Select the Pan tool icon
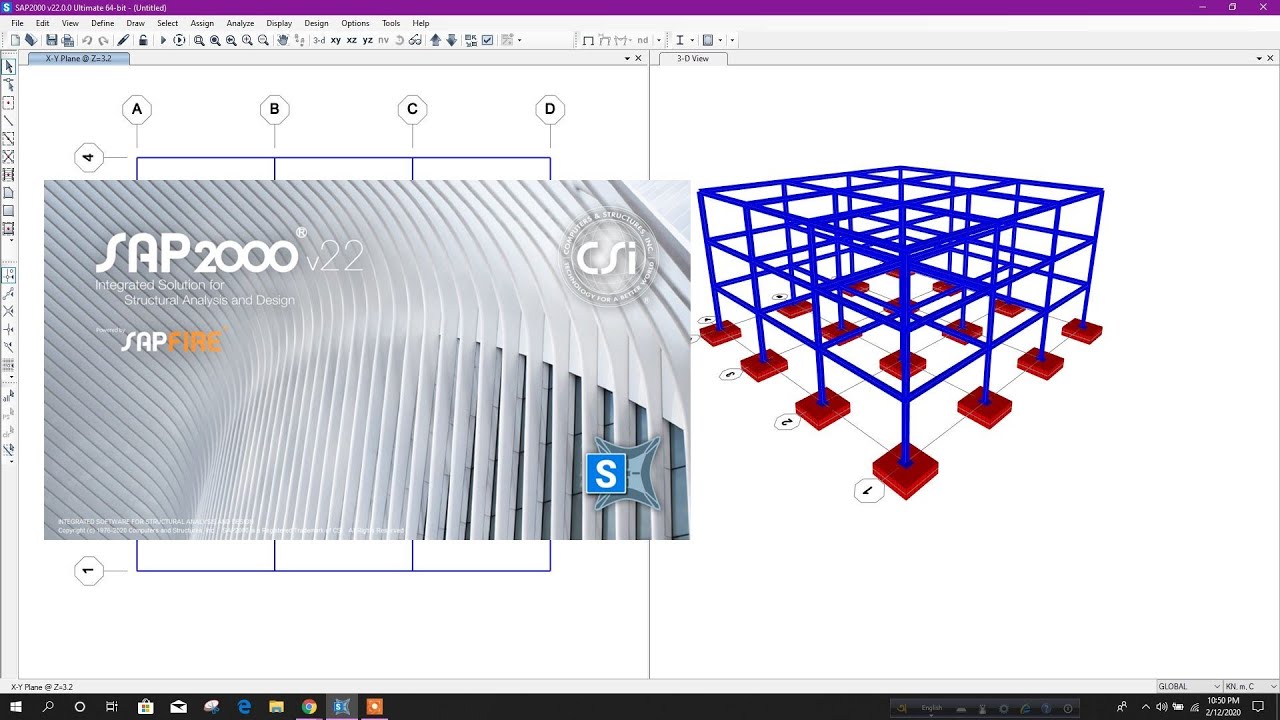1280x720 pixels. tap(282, 40)
